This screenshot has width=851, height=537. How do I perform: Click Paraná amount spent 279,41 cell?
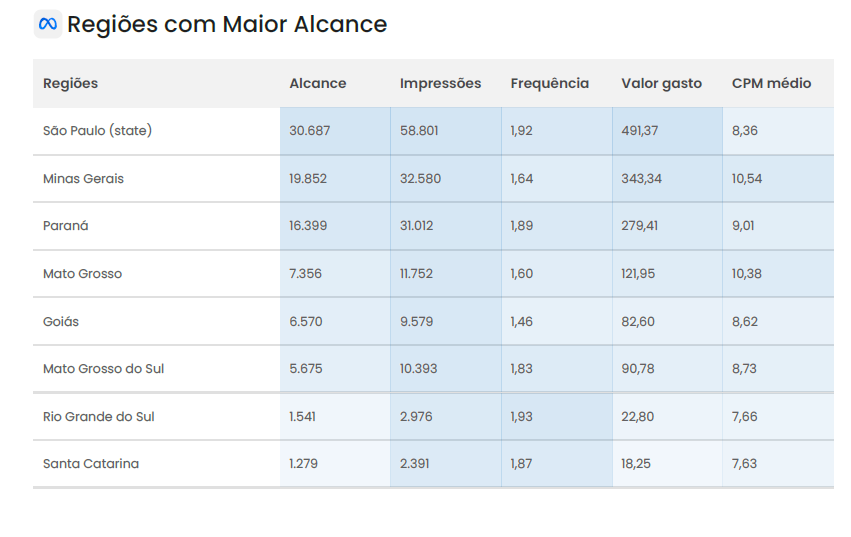[x=640, y=226]
